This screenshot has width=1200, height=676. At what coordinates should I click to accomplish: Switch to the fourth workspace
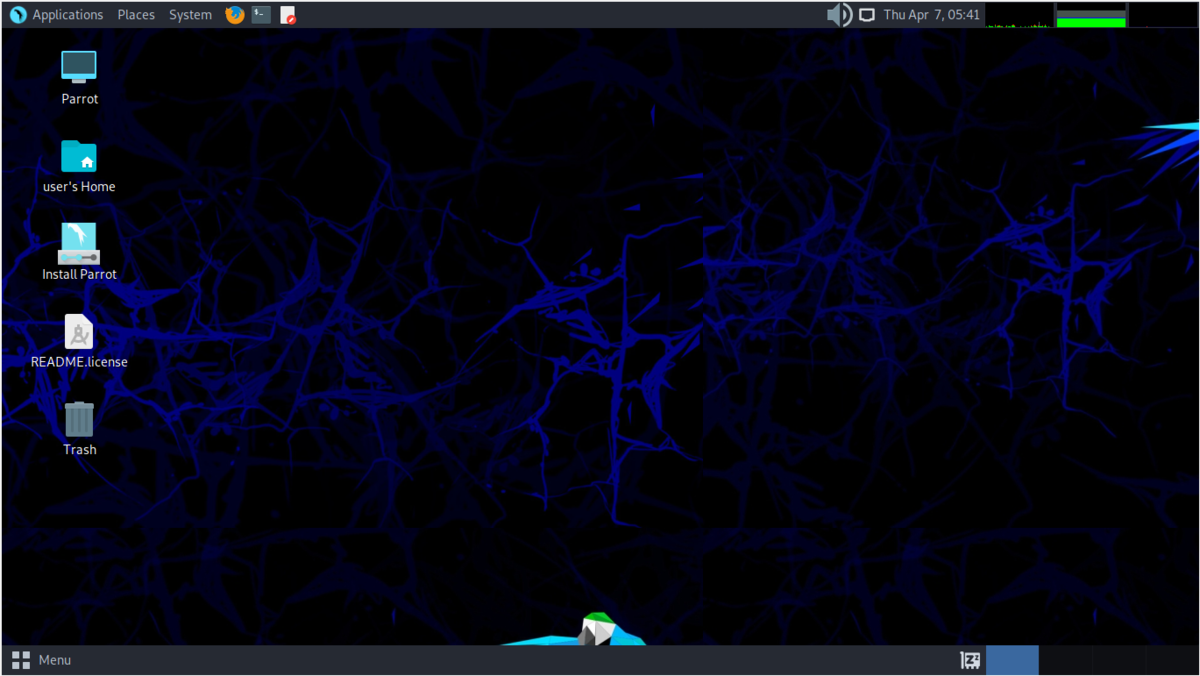[x=1172, y=660]
